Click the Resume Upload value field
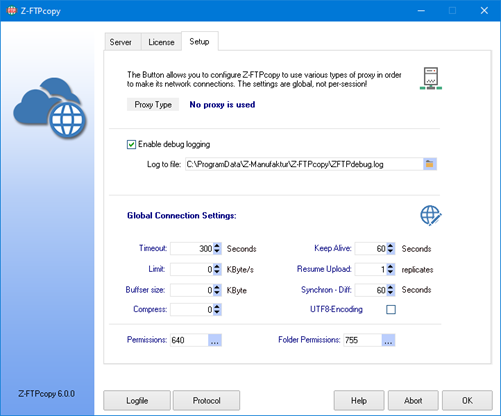The image size is (501, 416). (371, 269)
